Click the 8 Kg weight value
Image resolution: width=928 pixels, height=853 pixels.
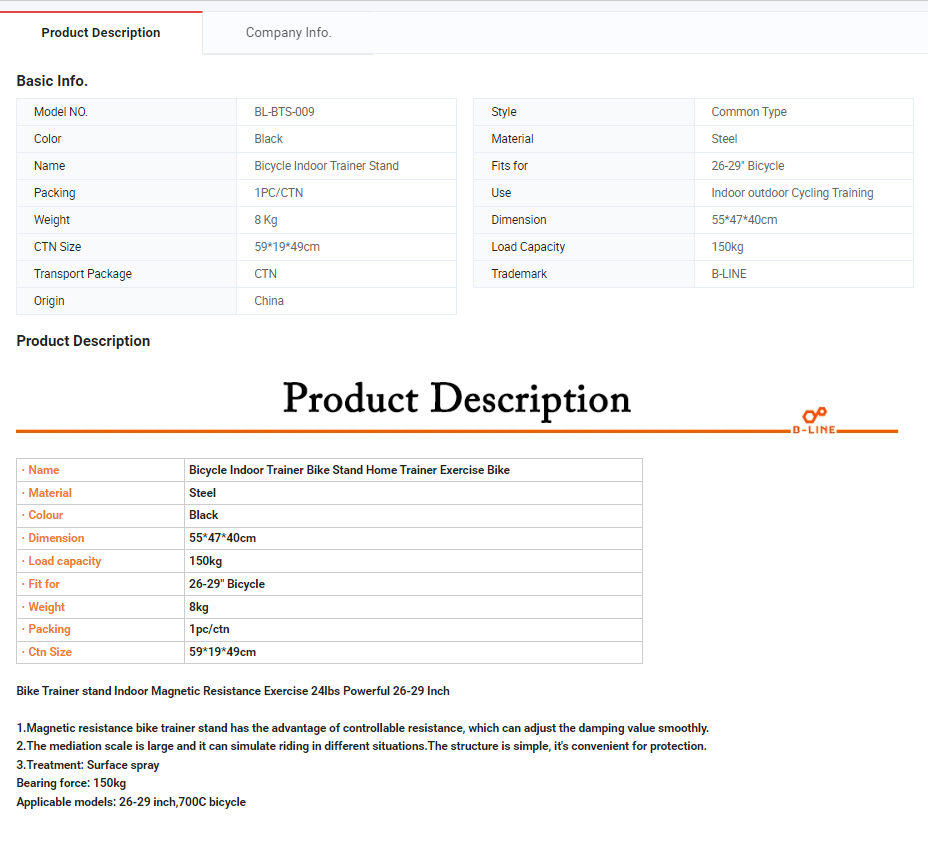coord(266,220)
